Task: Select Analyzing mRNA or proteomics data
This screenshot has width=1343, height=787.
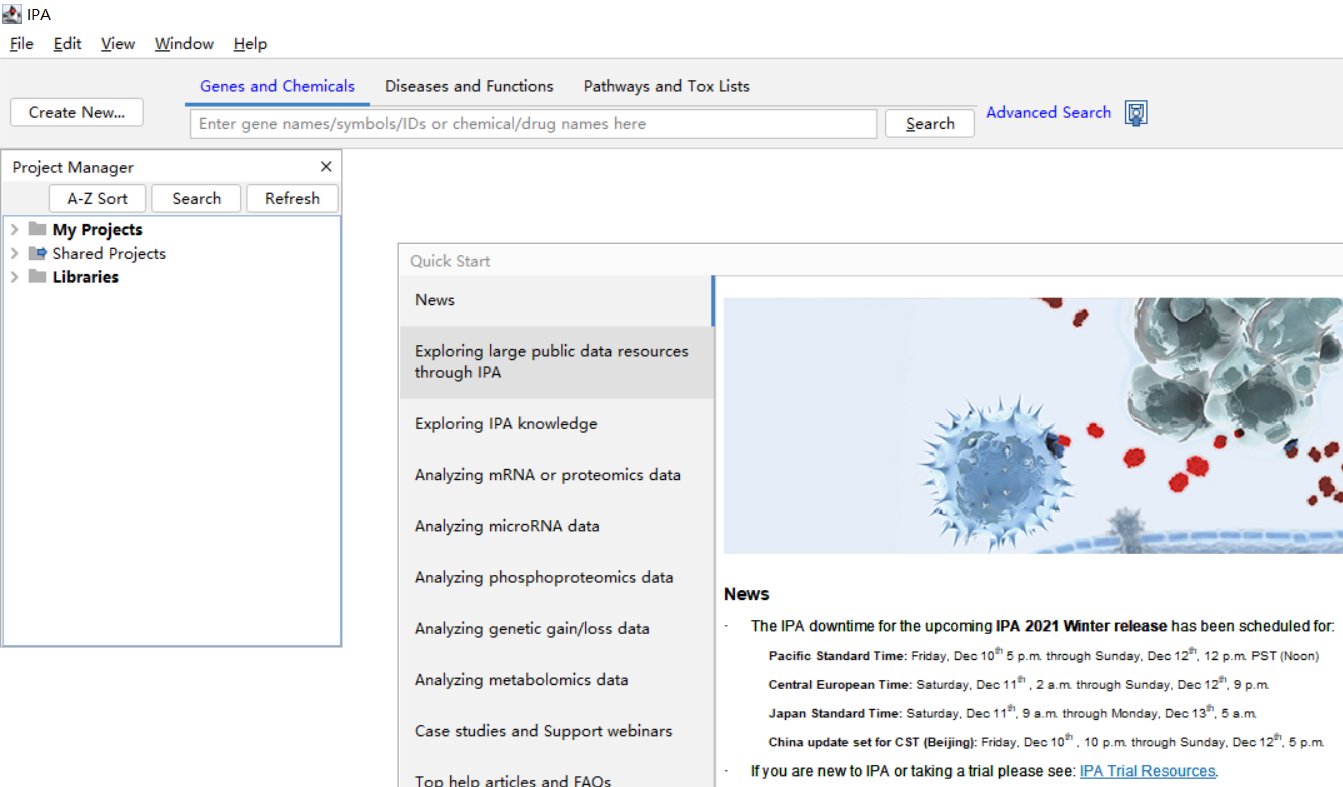Action: [556, 475]
